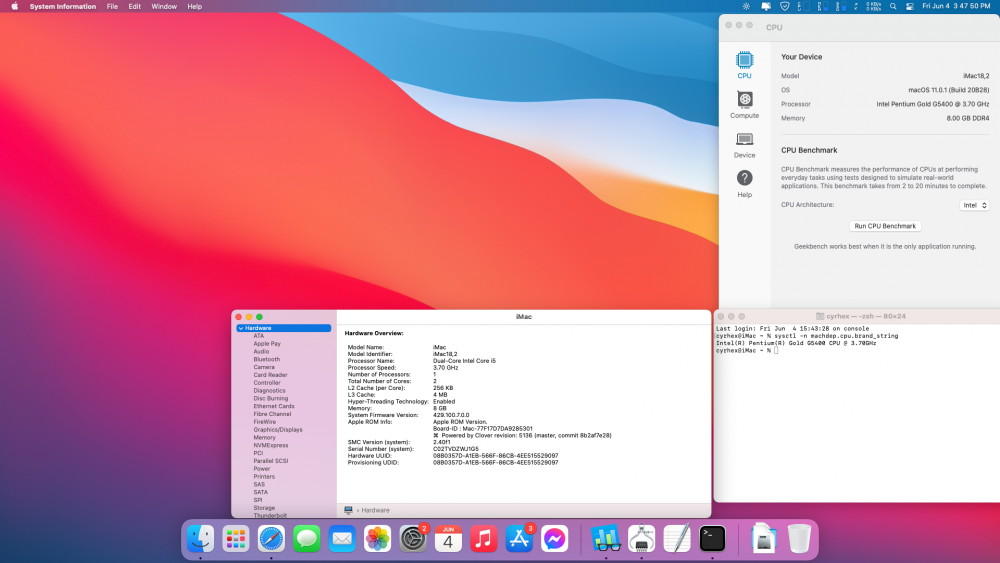Screen dimensions: 1000x563
Task: Select Apple Pay in the sidebar
Action: (x=267, y=344)
